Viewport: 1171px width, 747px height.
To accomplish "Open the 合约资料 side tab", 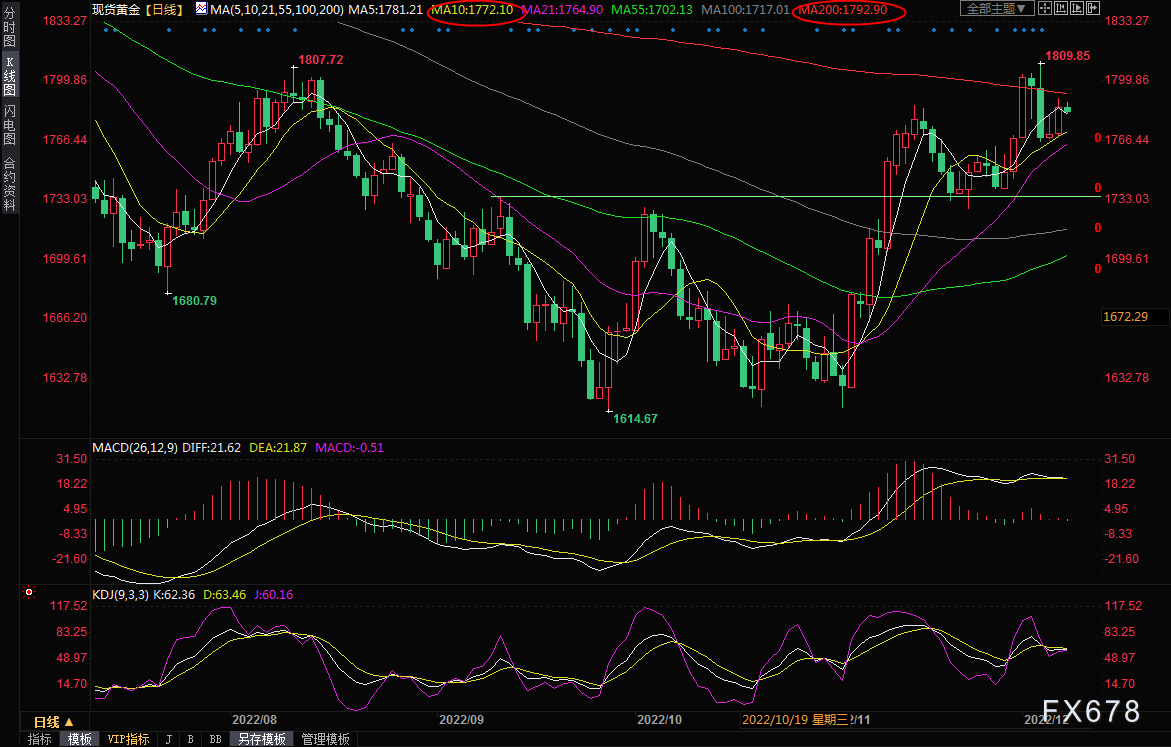I will click(x=9, y=185).
